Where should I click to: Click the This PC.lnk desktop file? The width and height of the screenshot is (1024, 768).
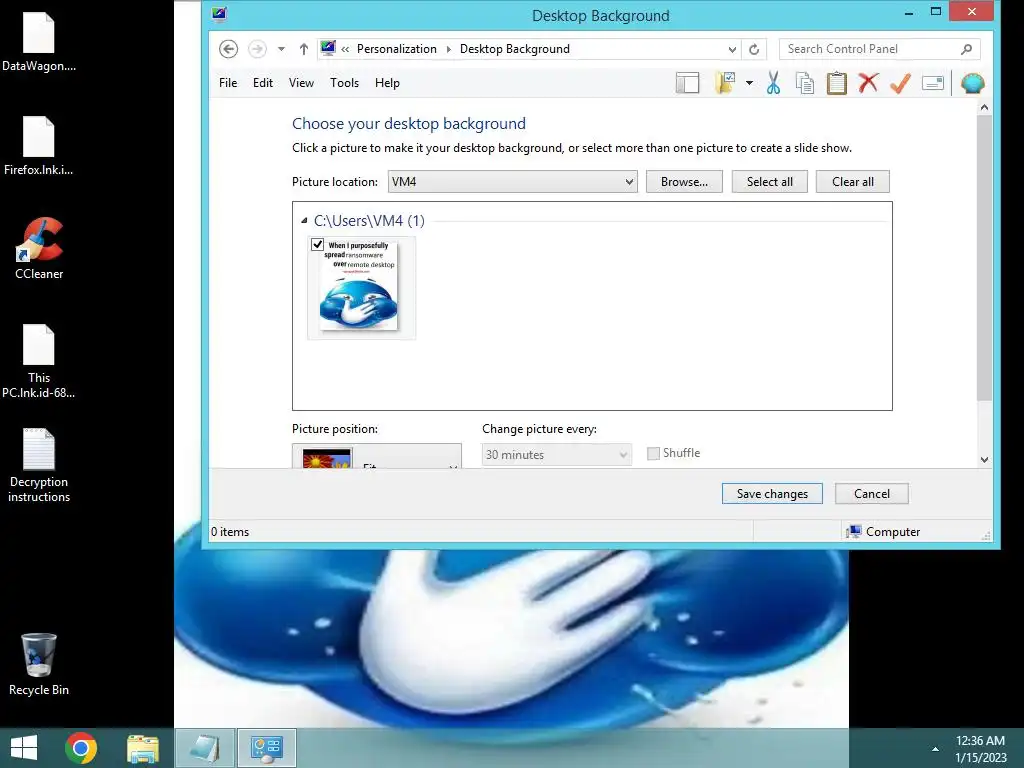pos(39,361)
